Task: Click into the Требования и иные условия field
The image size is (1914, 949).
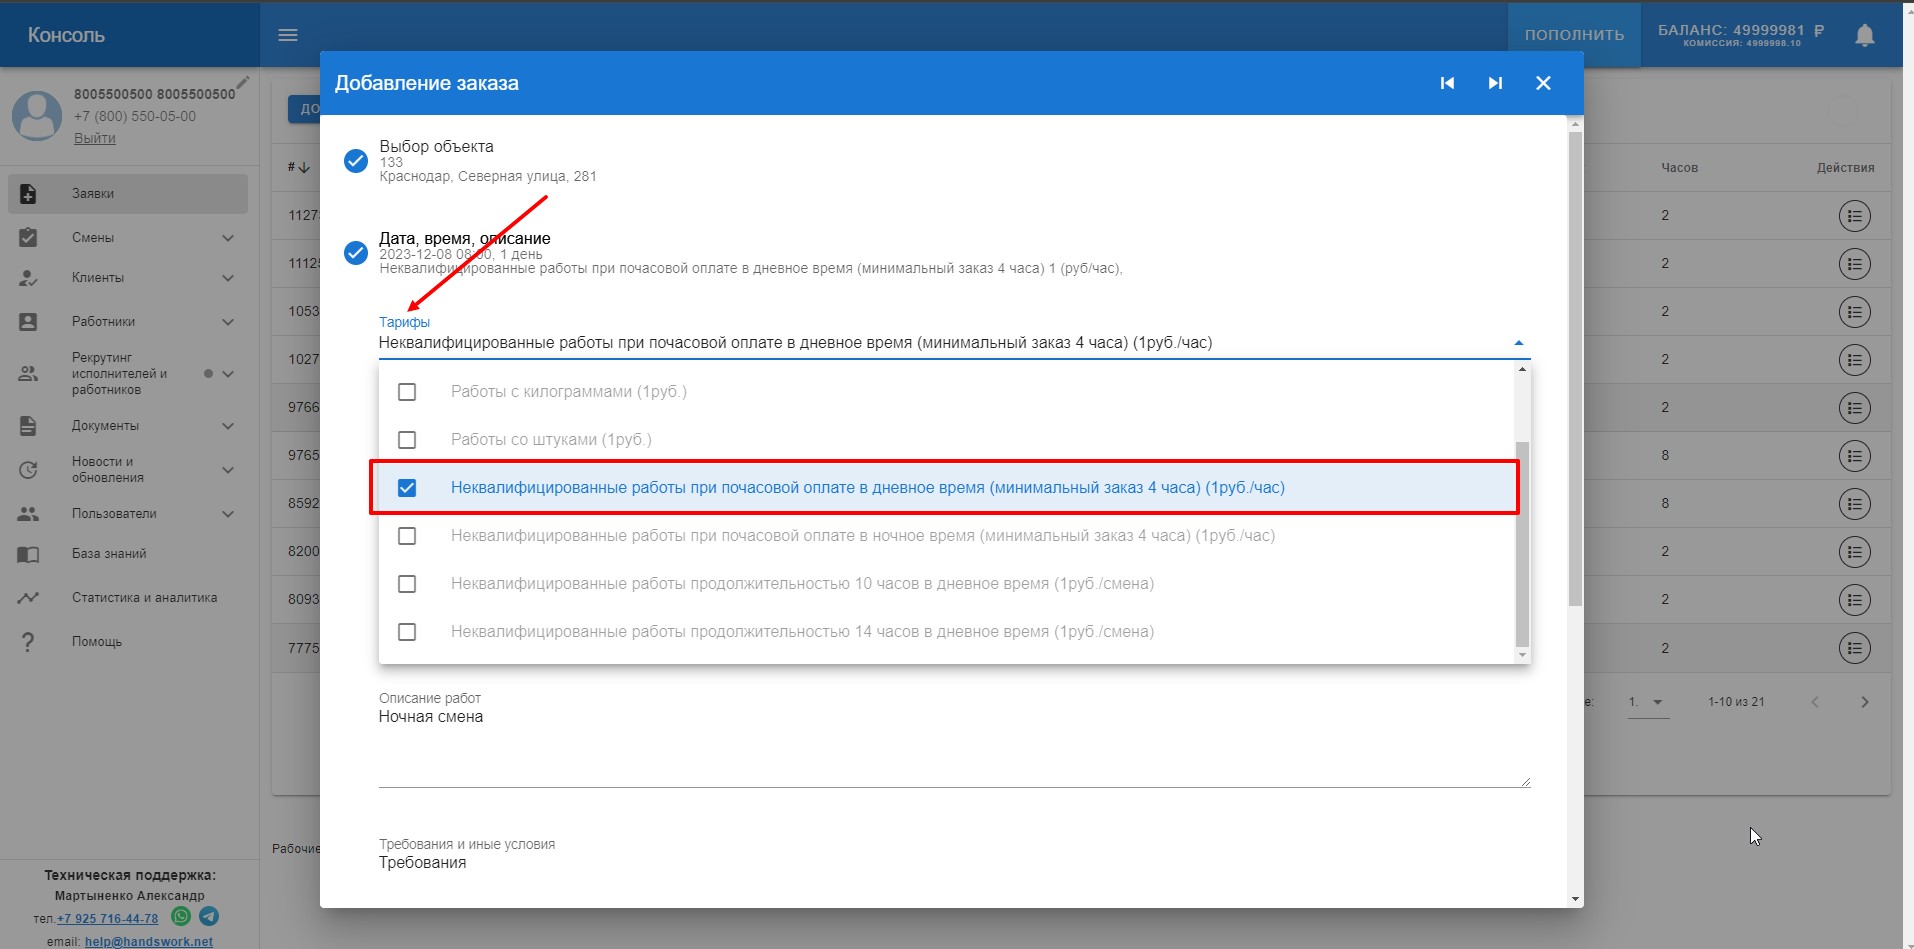Action: click(954, 863)
